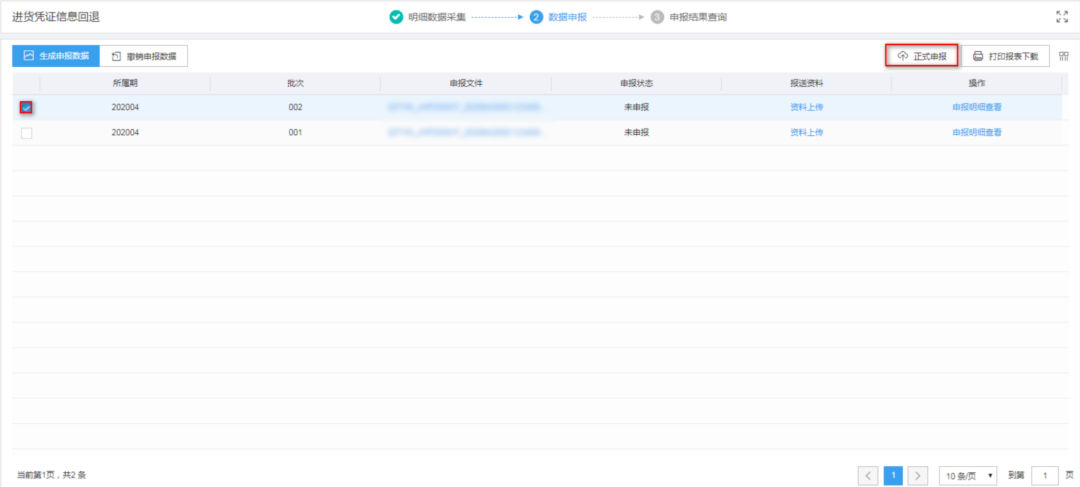Click the 所属期 column header
This screenshot has height=487, width=1080.
tap(125, 83)
